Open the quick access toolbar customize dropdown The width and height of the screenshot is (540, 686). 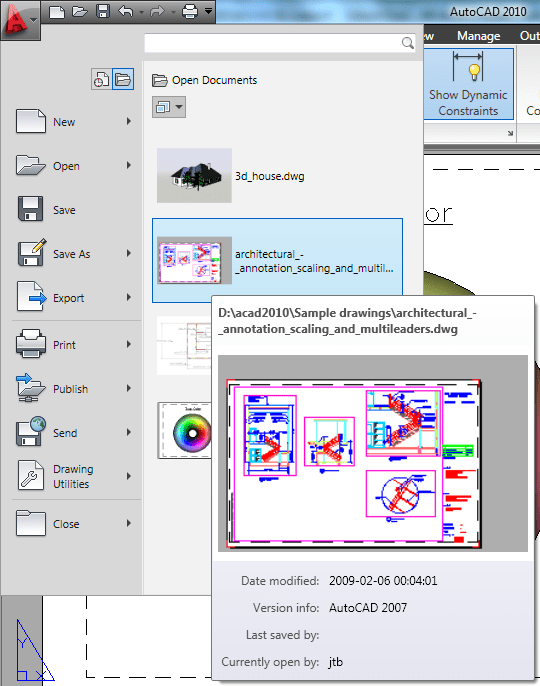tap(209, 11)
